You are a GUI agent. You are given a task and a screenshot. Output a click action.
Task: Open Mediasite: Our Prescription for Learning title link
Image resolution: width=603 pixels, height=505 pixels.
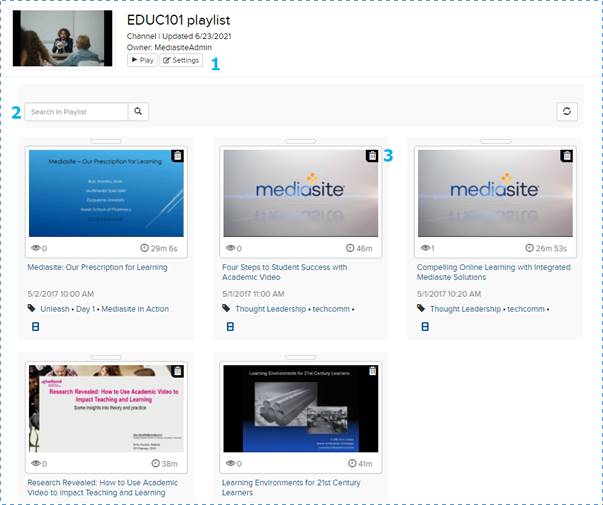pyautogui.click(x=97, y=267)
